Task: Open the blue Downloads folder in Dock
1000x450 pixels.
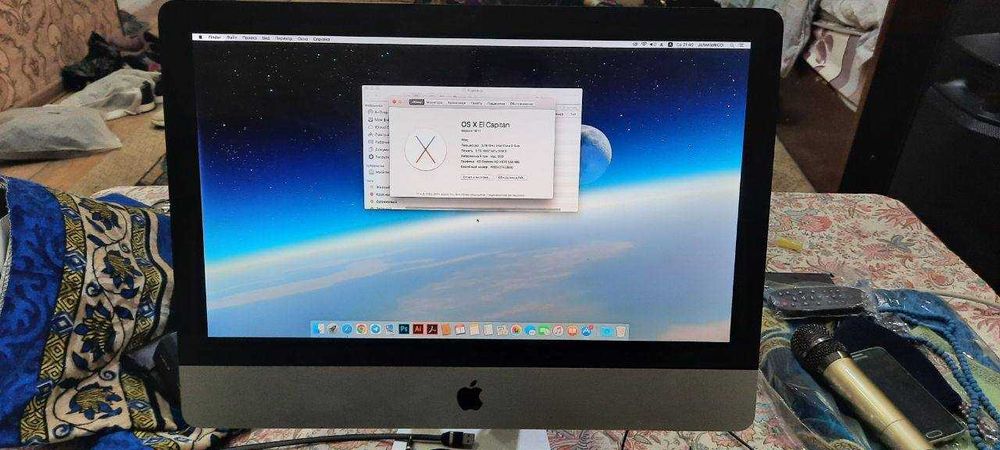Action: tap(607, 331)
